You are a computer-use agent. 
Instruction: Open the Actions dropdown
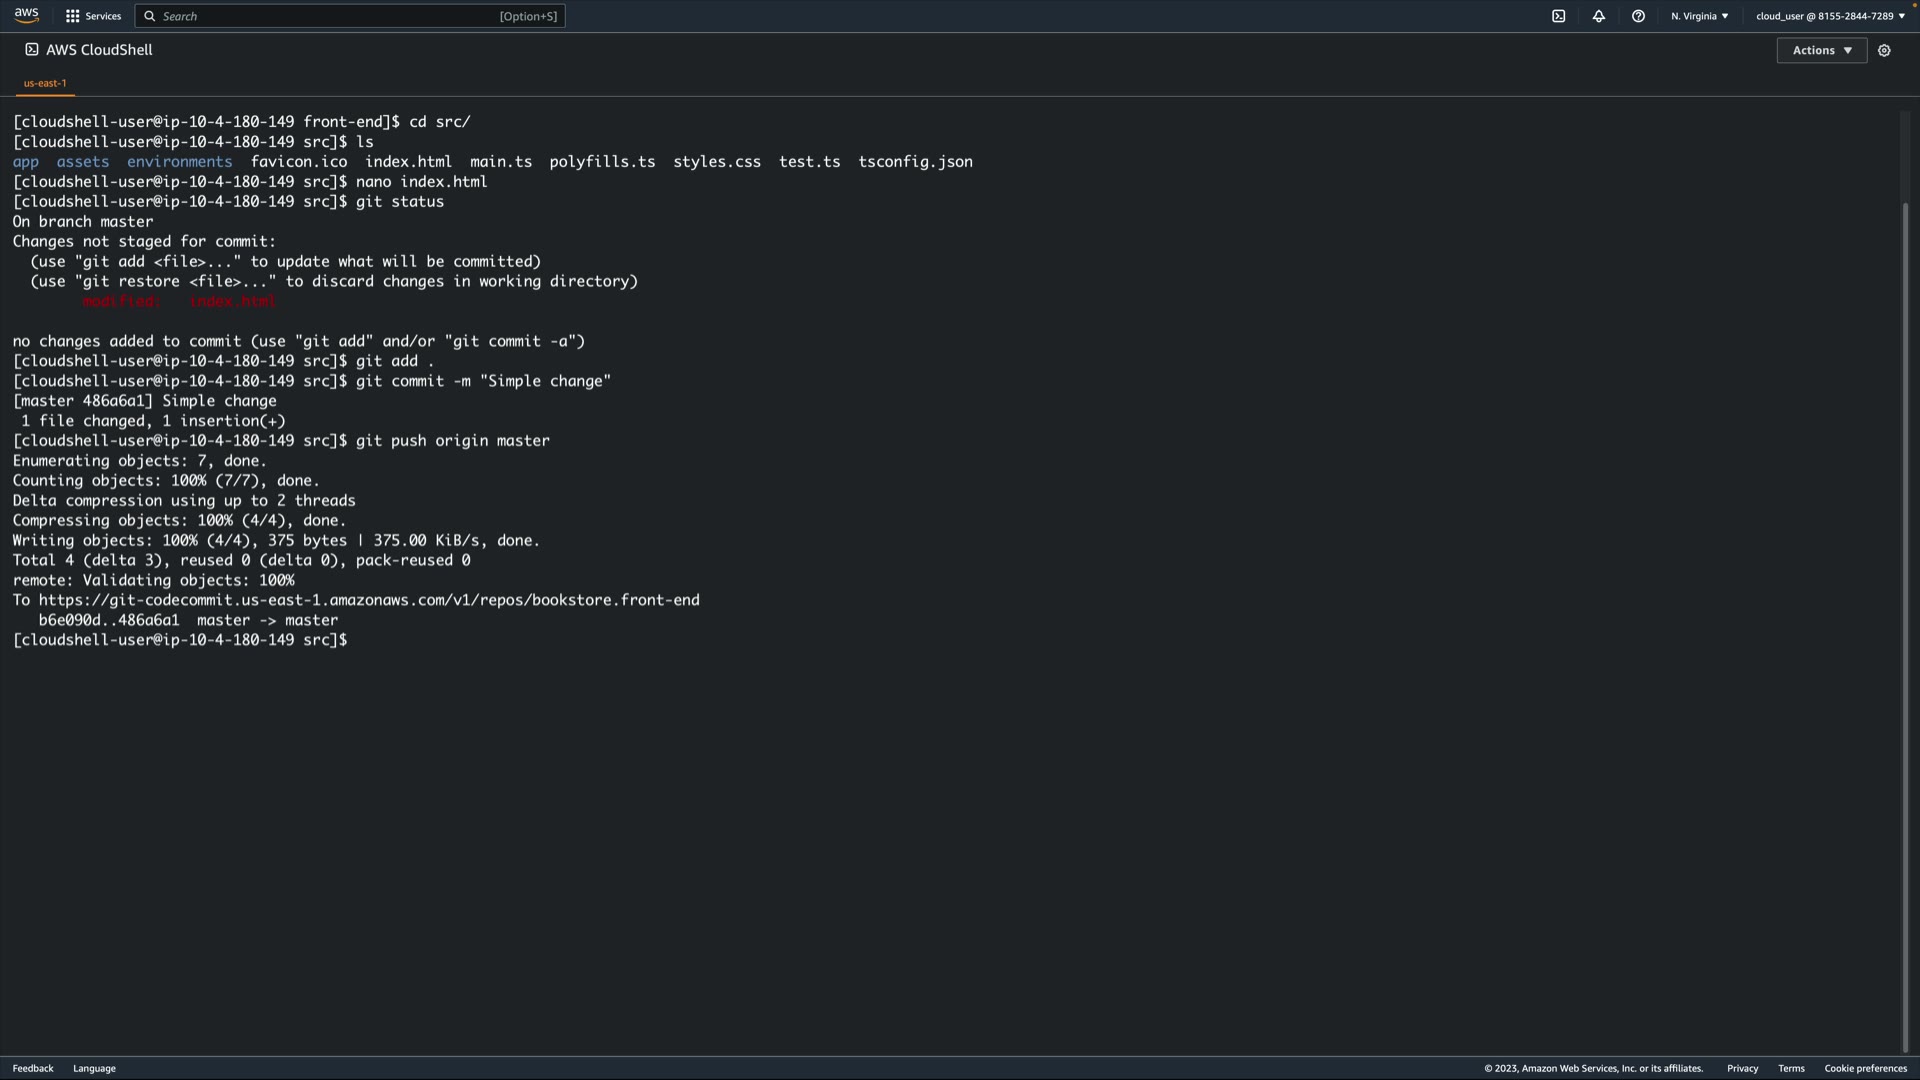coord(1821,50)
